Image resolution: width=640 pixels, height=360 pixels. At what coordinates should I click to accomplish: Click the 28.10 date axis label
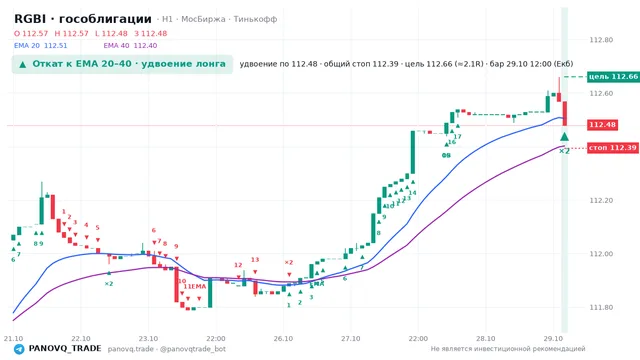(486, 339)
